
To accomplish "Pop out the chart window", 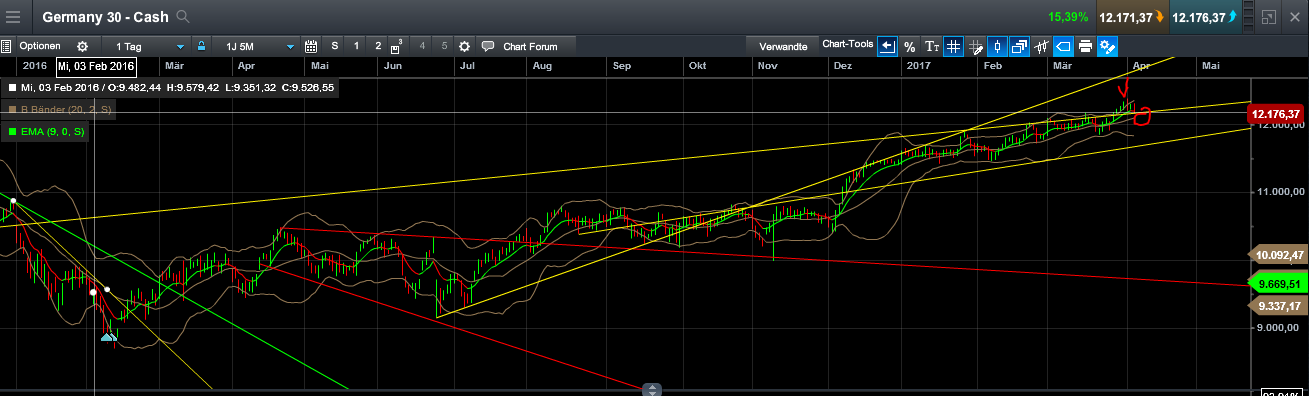I will tap(1269, 17).
